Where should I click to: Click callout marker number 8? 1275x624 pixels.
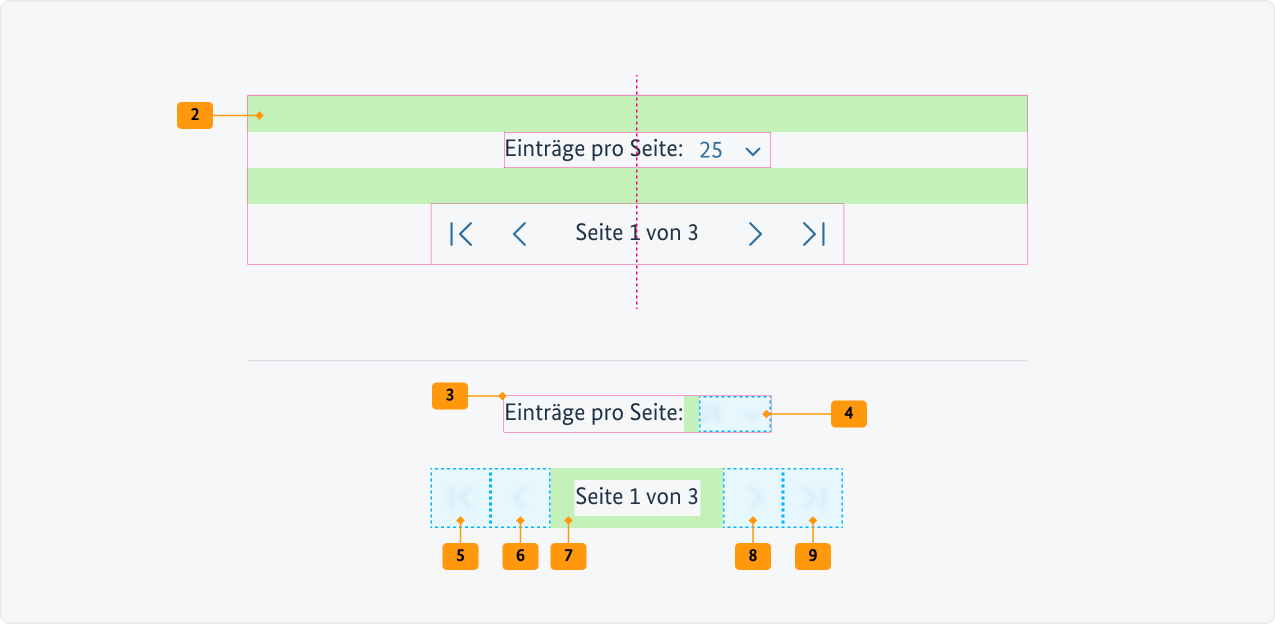click(x=753, y=555)
